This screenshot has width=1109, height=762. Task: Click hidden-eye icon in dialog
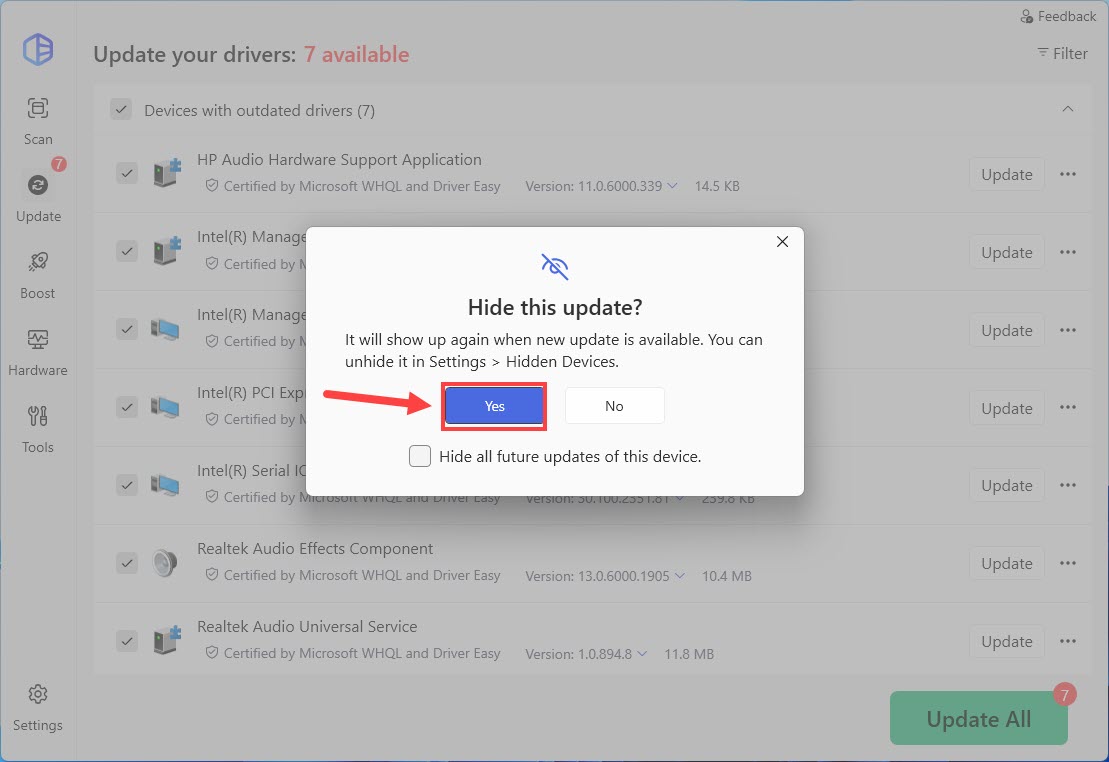coord(554,266)
